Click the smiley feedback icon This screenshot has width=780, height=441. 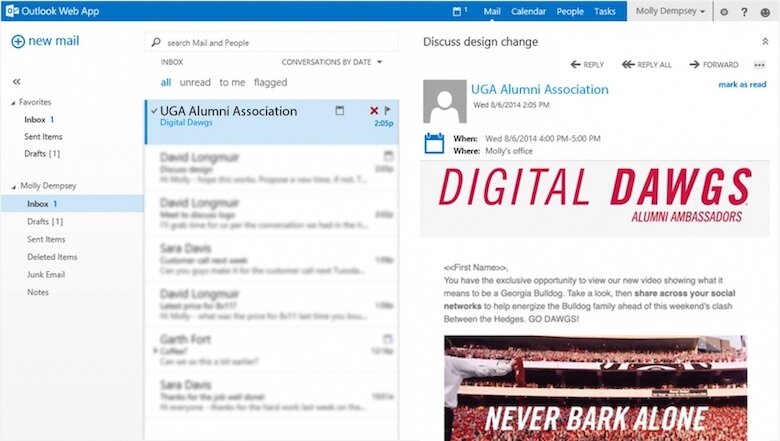tap(765, 12)
